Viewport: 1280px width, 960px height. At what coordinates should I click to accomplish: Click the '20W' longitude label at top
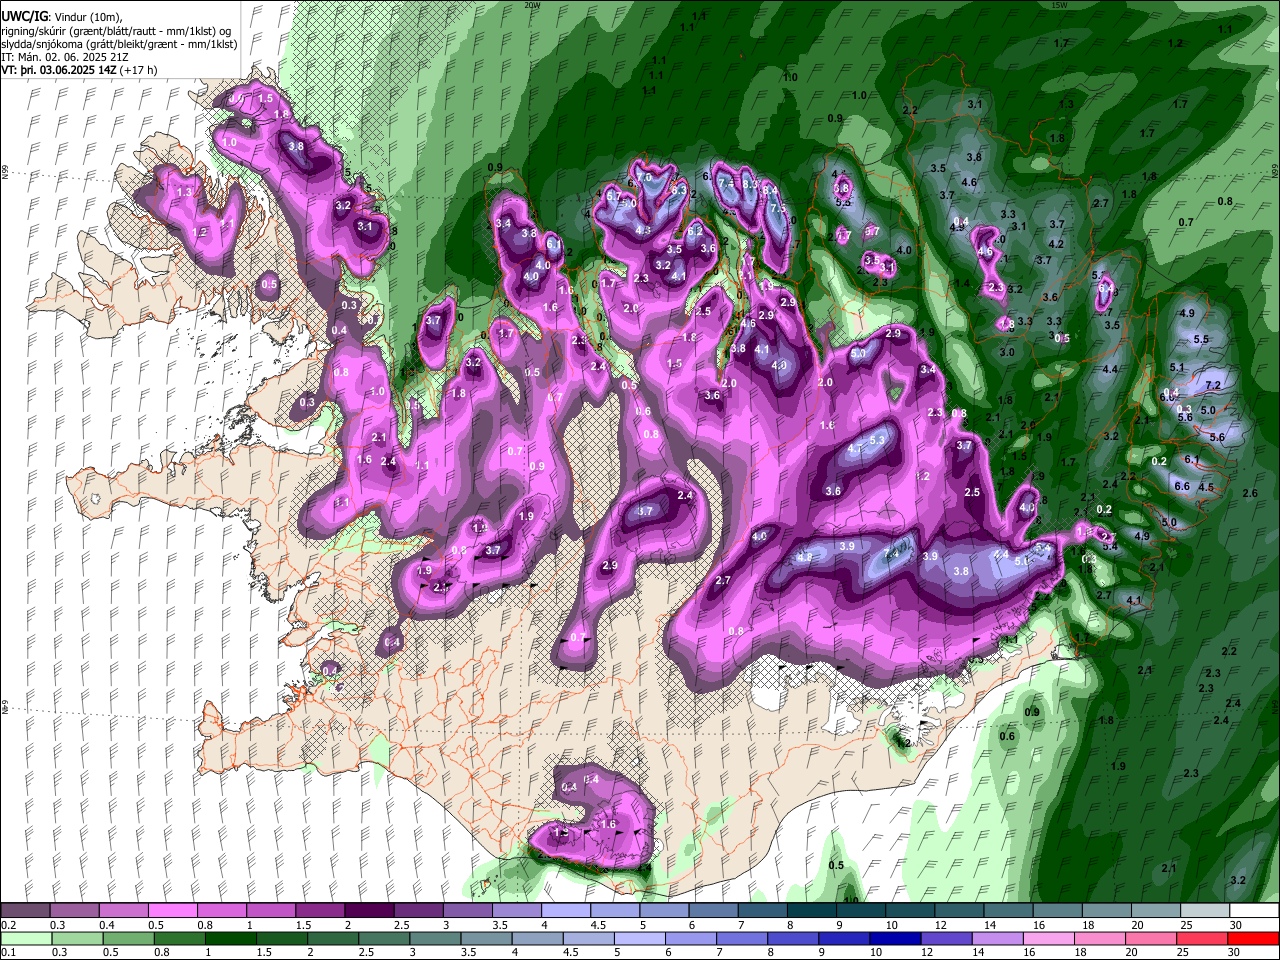click(x=532, y=5)
